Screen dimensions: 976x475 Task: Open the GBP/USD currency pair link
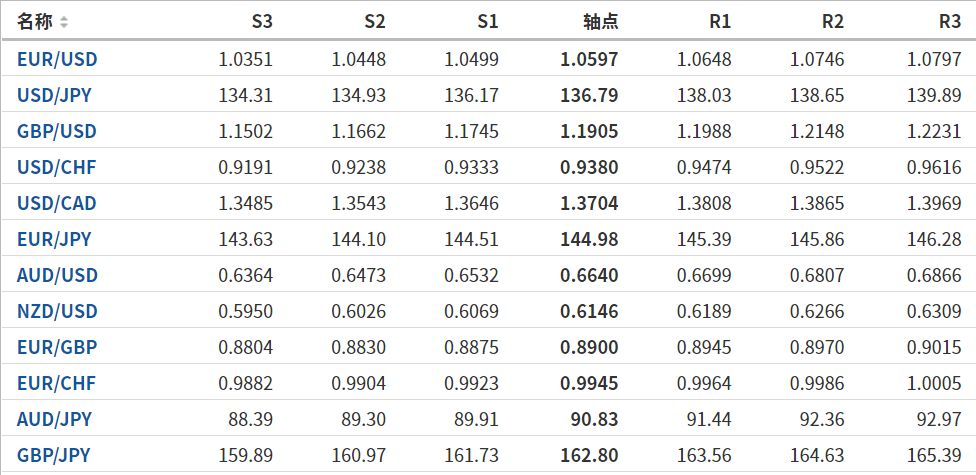click(57, 131)
